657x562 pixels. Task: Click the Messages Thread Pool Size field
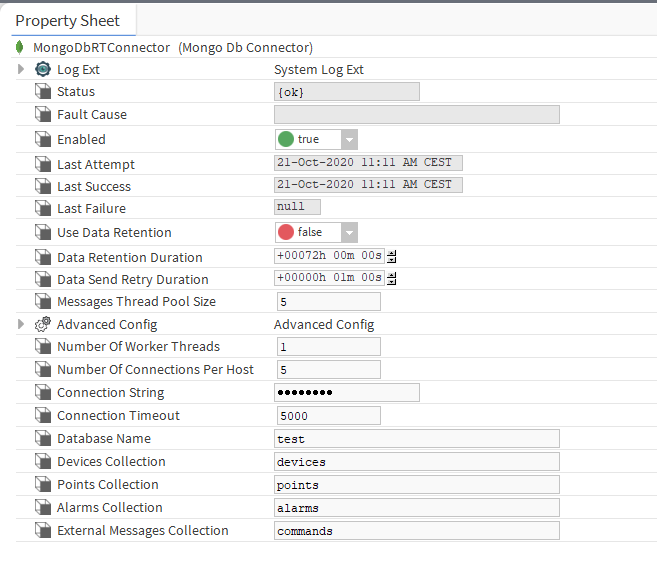coord(328,302)
